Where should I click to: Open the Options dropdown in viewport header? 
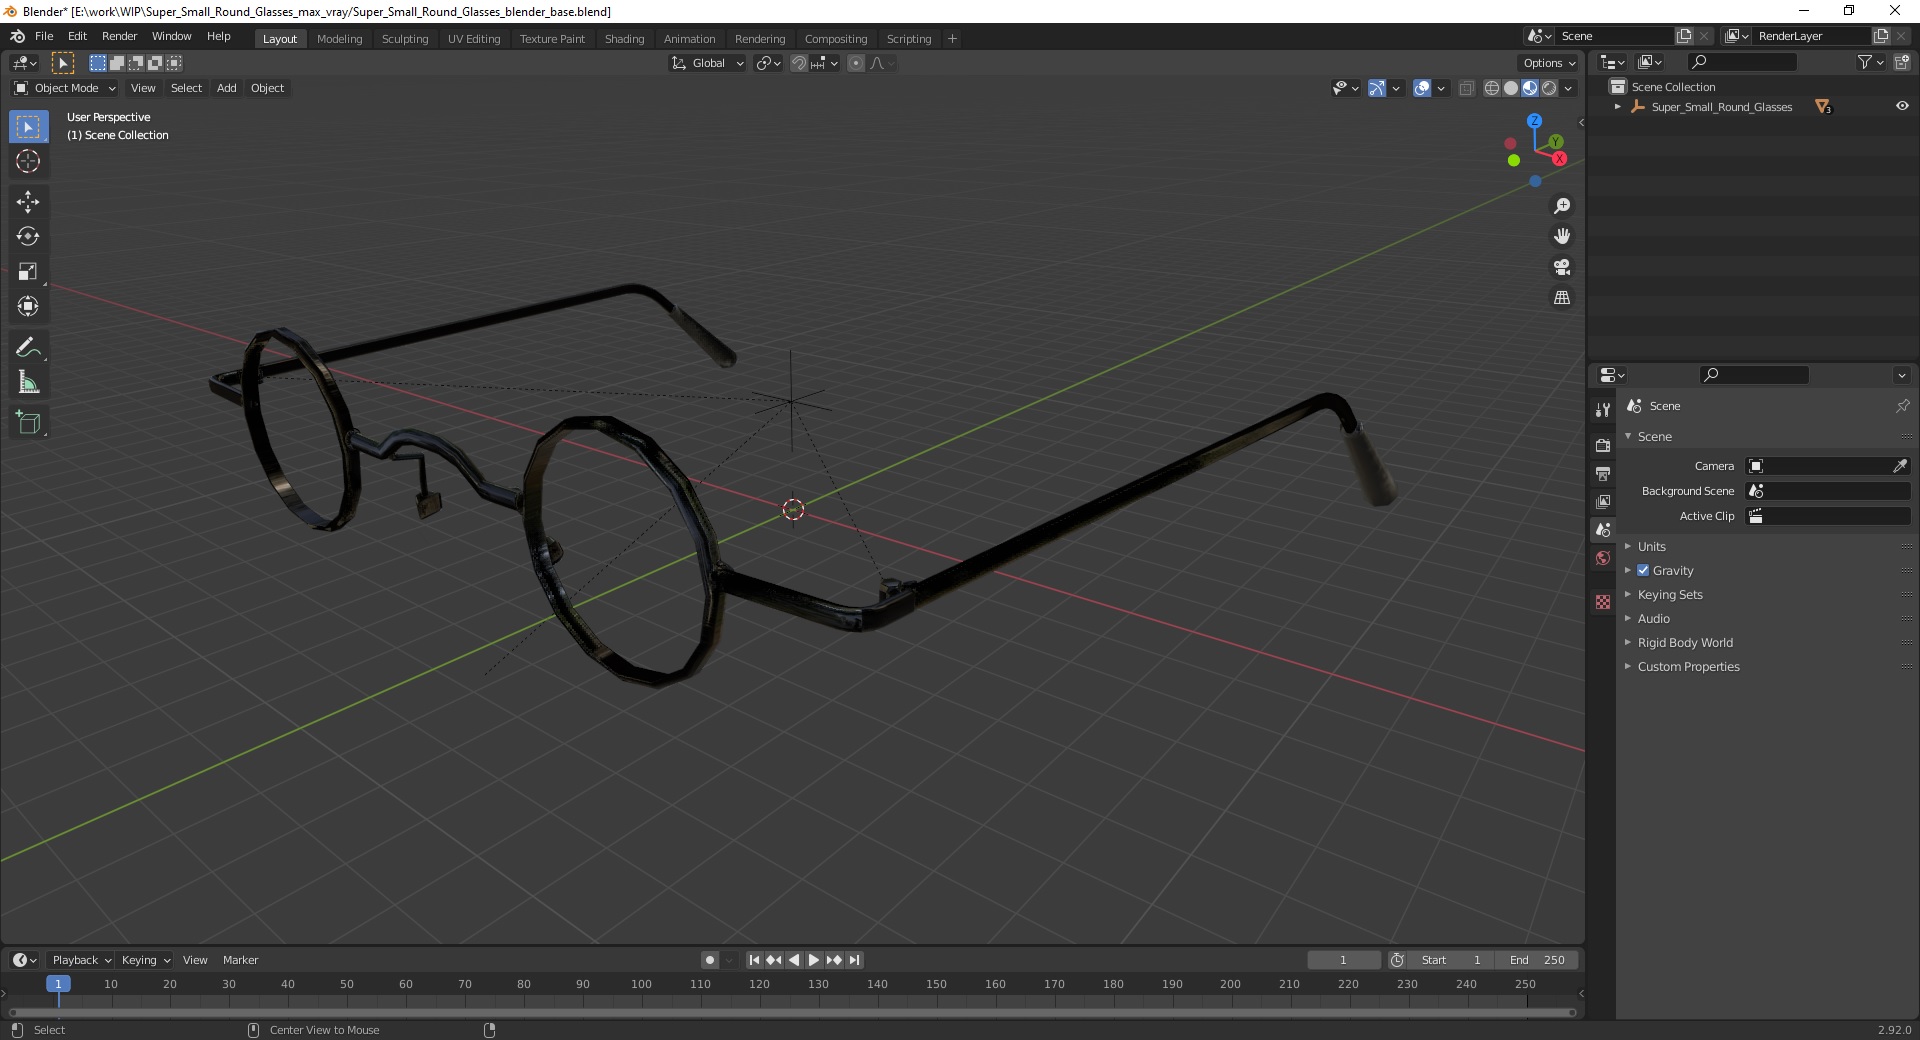1548,63
